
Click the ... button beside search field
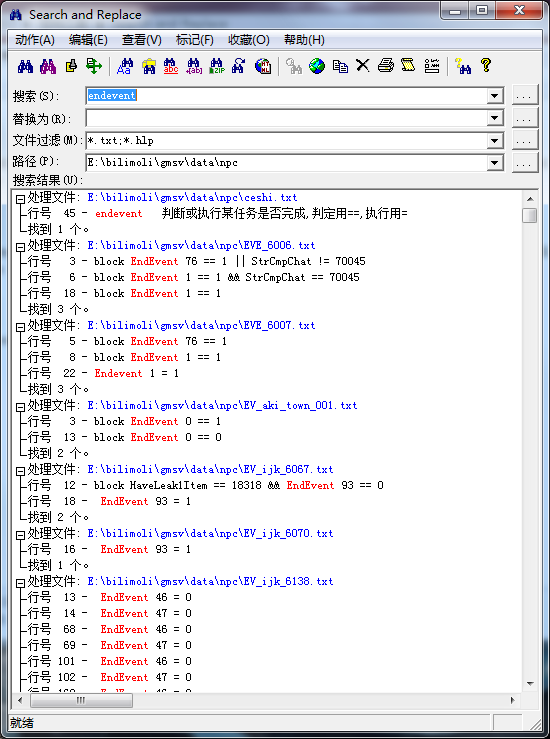pos(524,96)
